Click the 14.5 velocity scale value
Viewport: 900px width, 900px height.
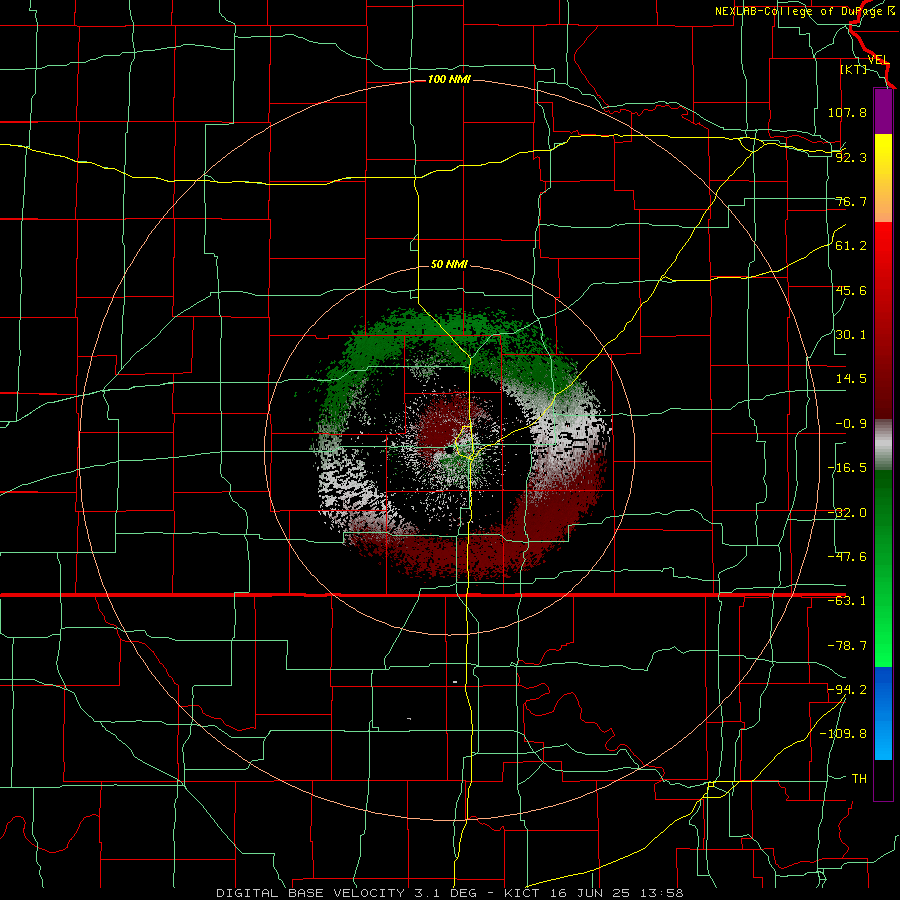click(851, 379)
